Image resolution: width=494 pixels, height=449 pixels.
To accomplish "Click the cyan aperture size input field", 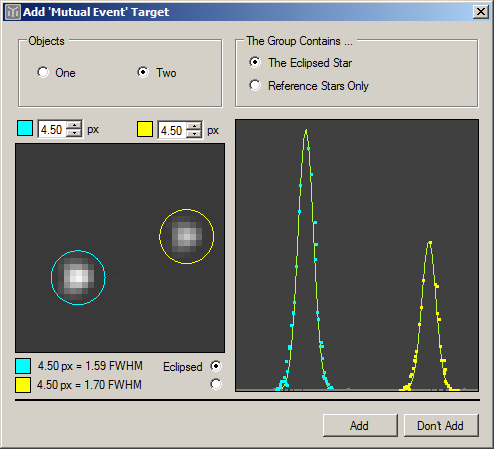I will pyautogui.click(x=53, y=129).
